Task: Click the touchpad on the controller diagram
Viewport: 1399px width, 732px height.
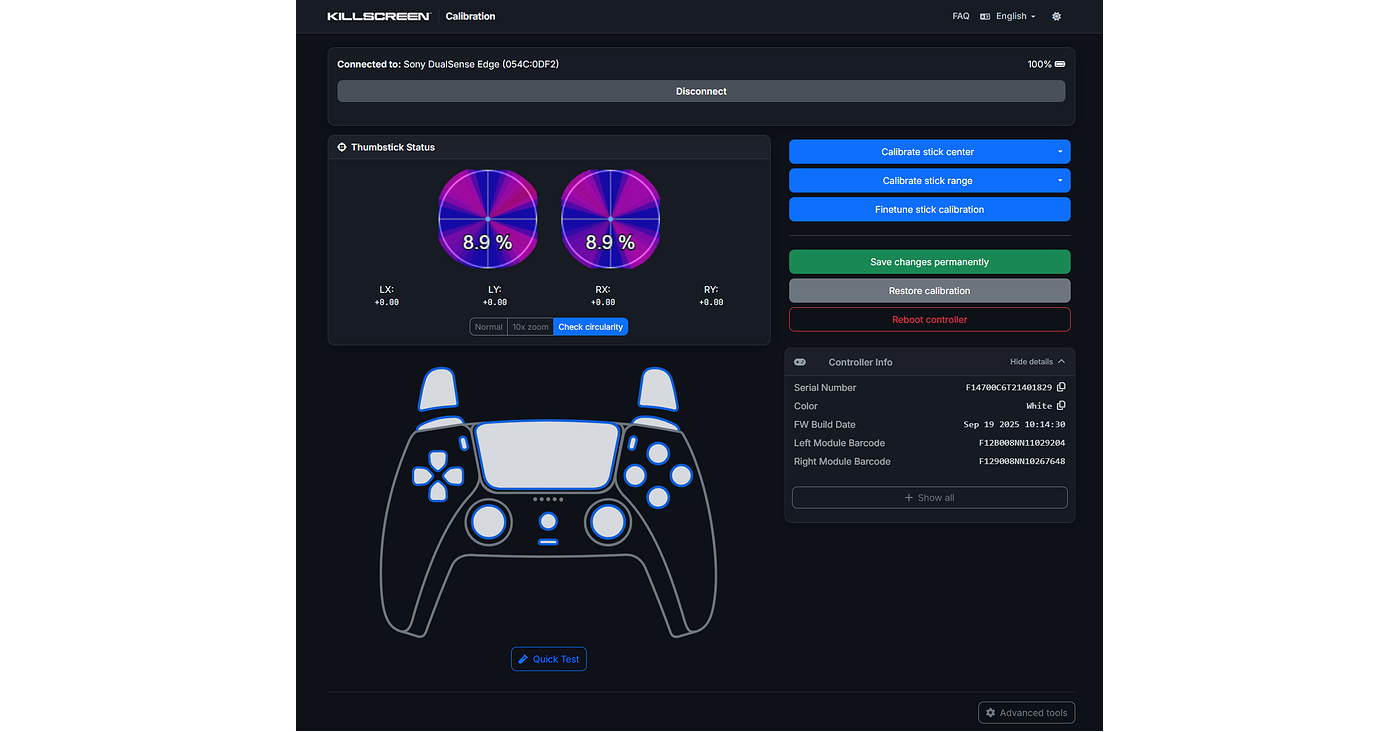Action: [x=548, y=455]
